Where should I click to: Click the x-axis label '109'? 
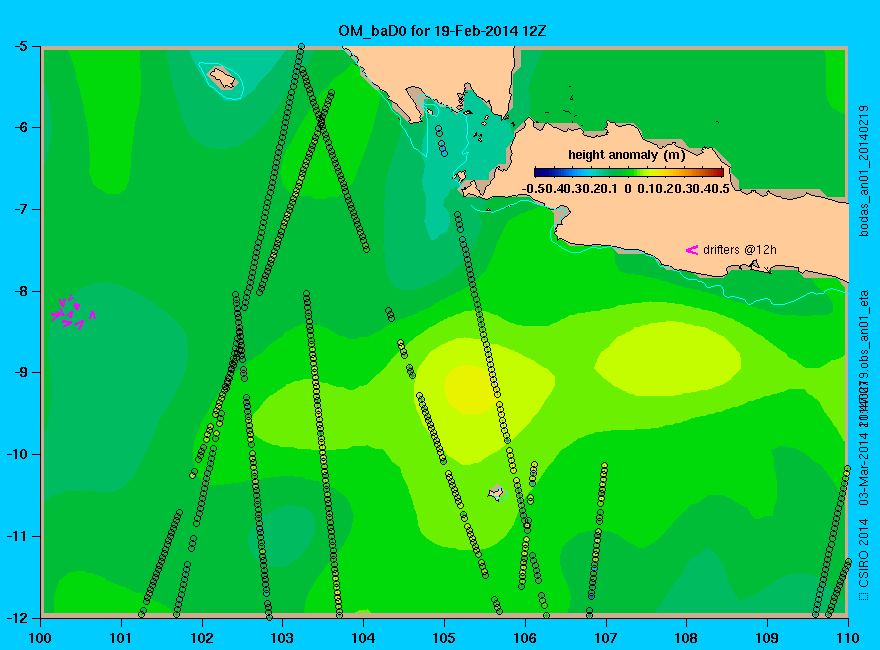pos(767,638)
